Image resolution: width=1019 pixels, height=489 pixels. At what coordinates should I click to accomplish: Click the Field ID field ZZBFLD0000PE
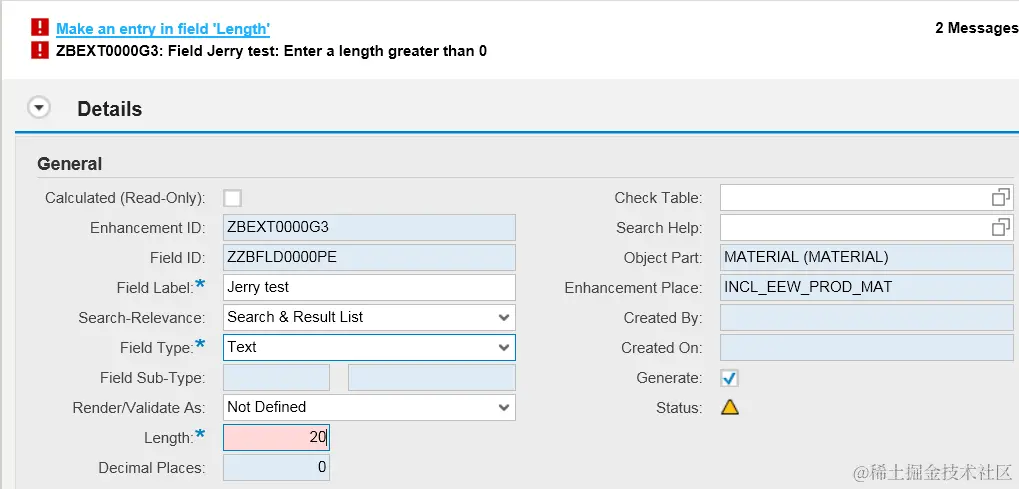369,258
